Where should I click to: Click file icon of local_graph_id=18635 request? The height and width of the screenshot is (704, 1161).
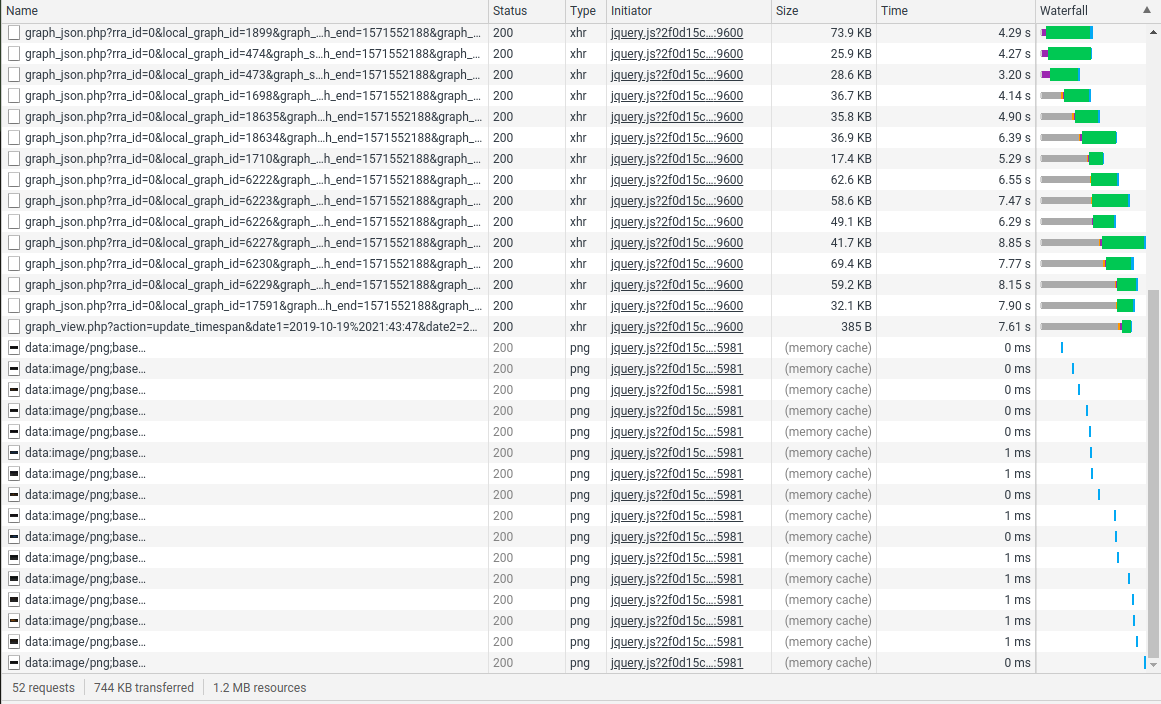13,116
